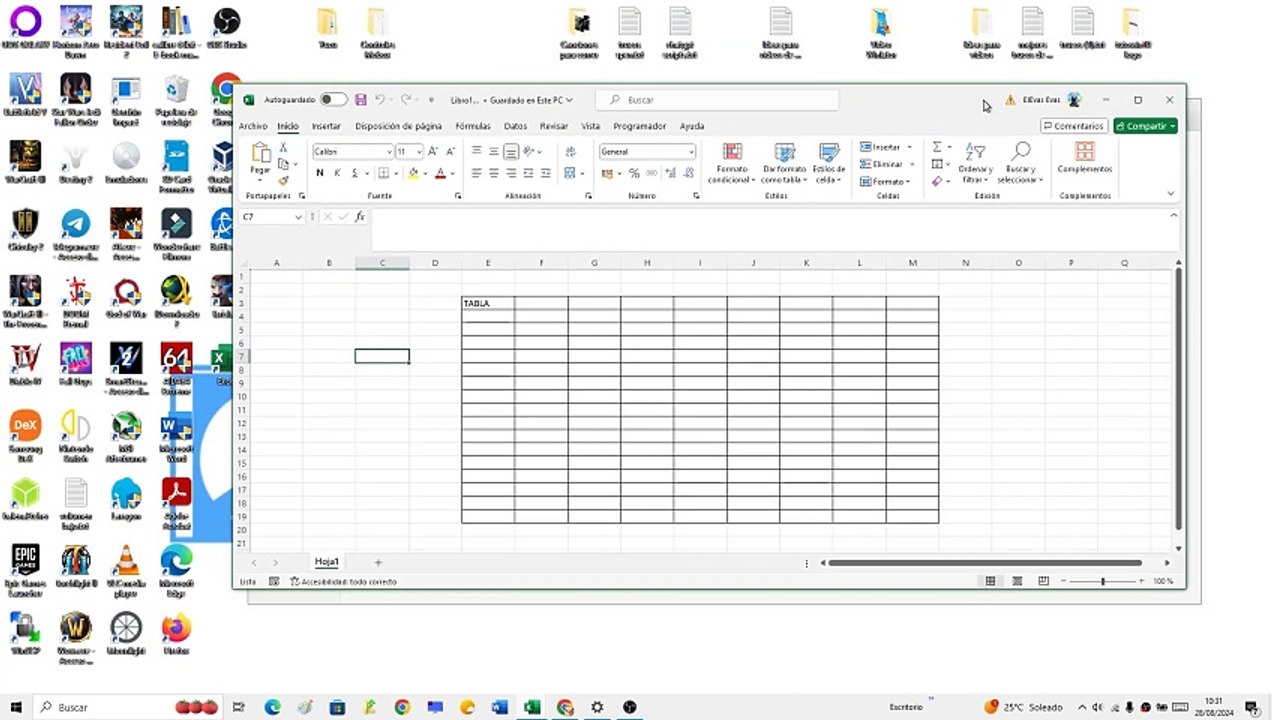1272x720 pixels.
Task: Redo the last action
Action: pos(406,100)
